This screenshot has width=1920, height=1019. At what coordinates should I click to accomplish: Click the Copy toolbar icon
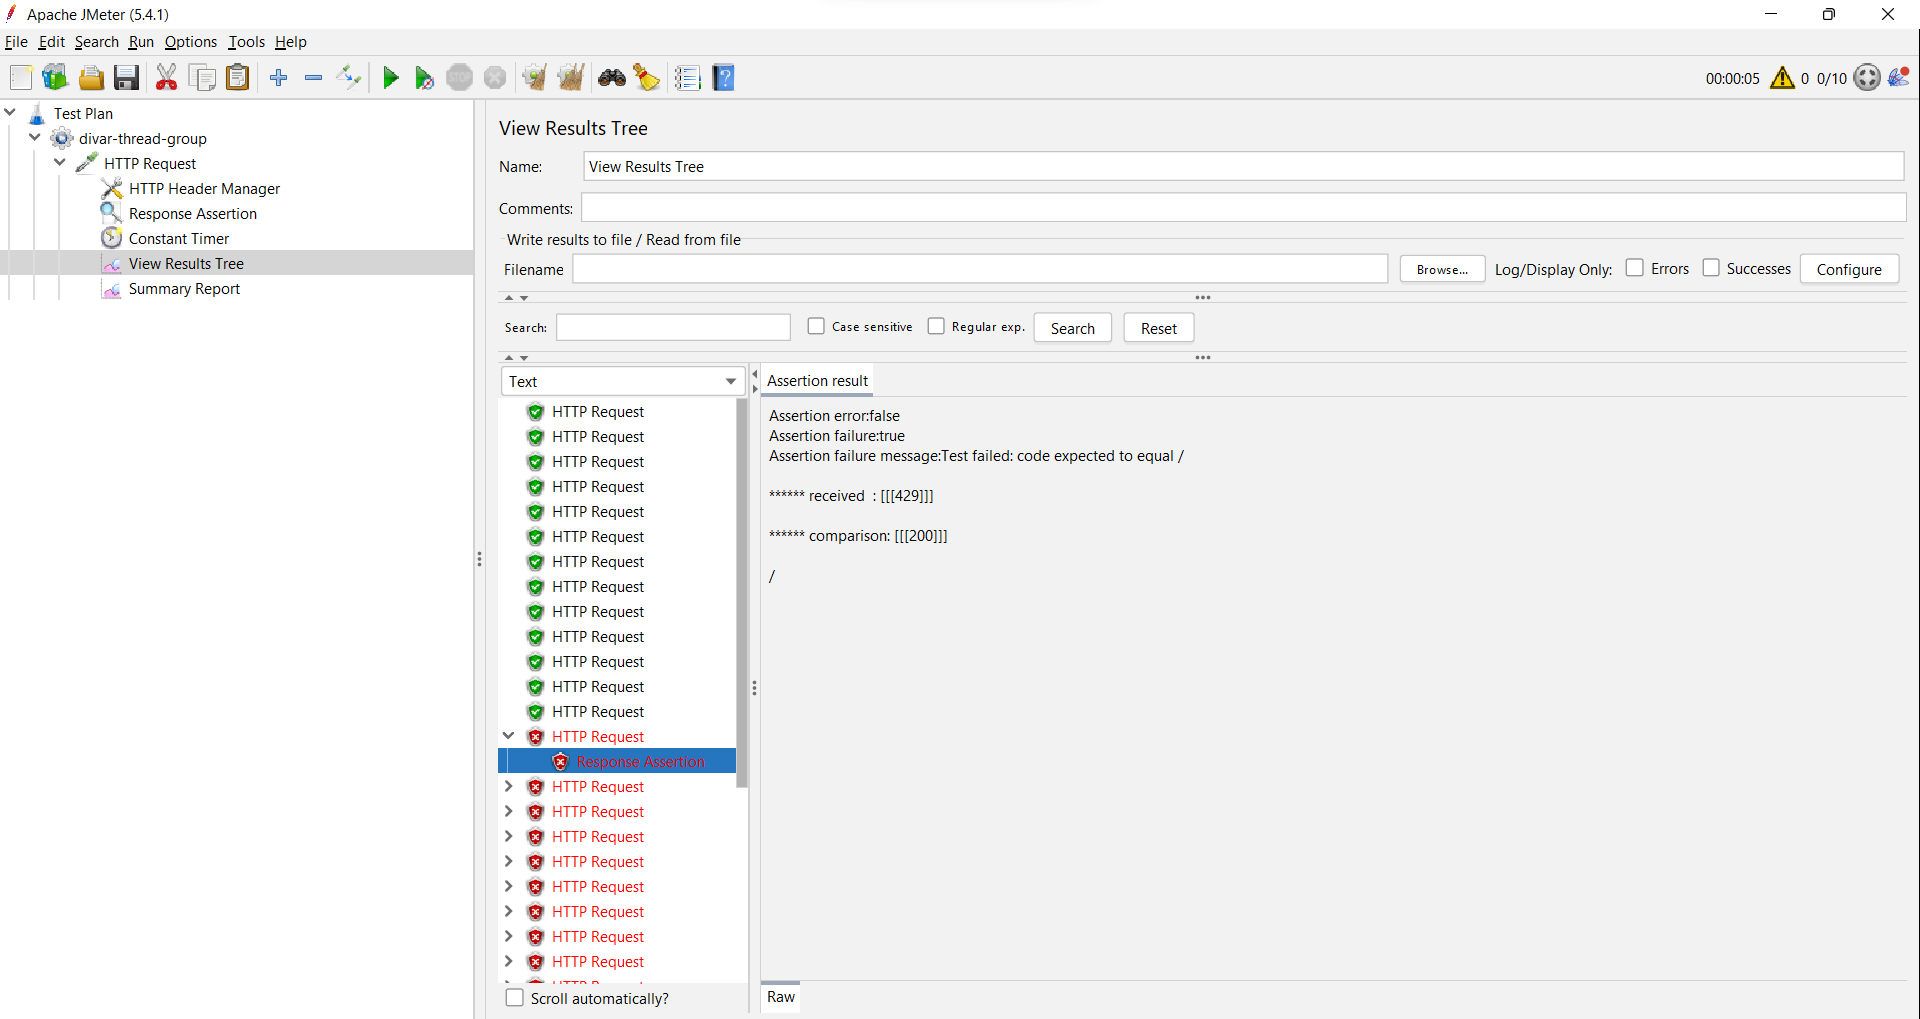pos(202,78)
